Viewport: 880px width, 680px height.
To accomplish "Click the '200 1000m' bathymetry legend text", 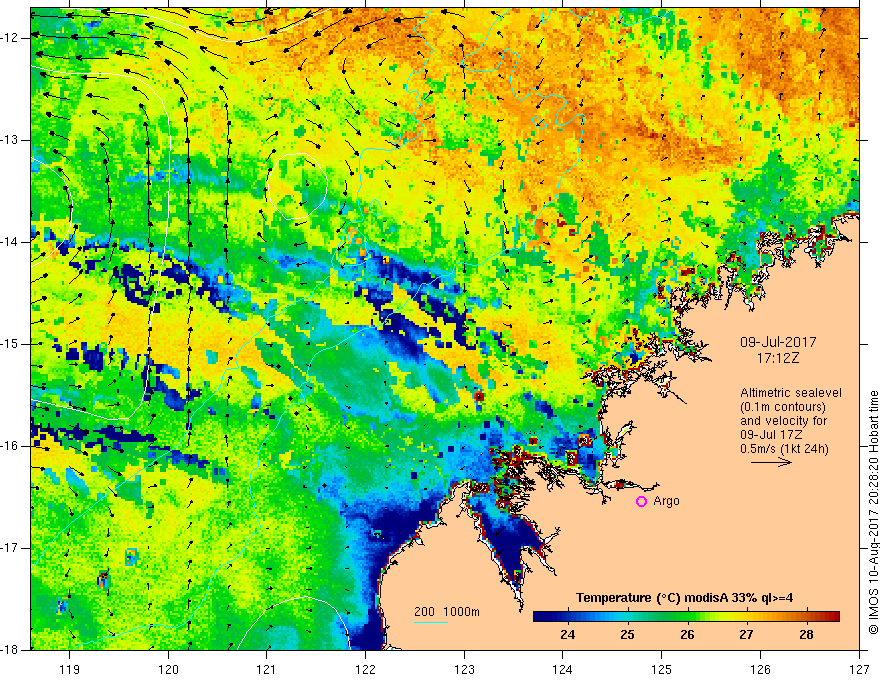I will tap(447, 612).
